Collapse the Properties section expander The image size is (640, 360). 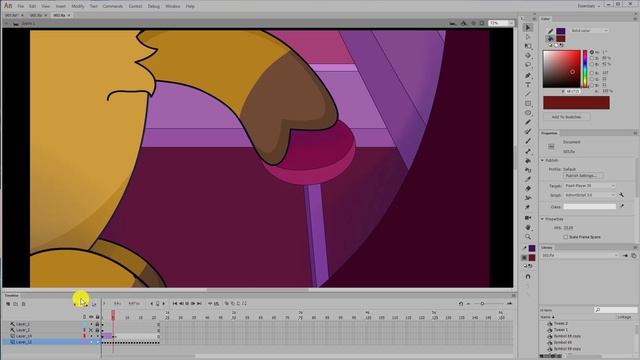[x=542, y=219]
